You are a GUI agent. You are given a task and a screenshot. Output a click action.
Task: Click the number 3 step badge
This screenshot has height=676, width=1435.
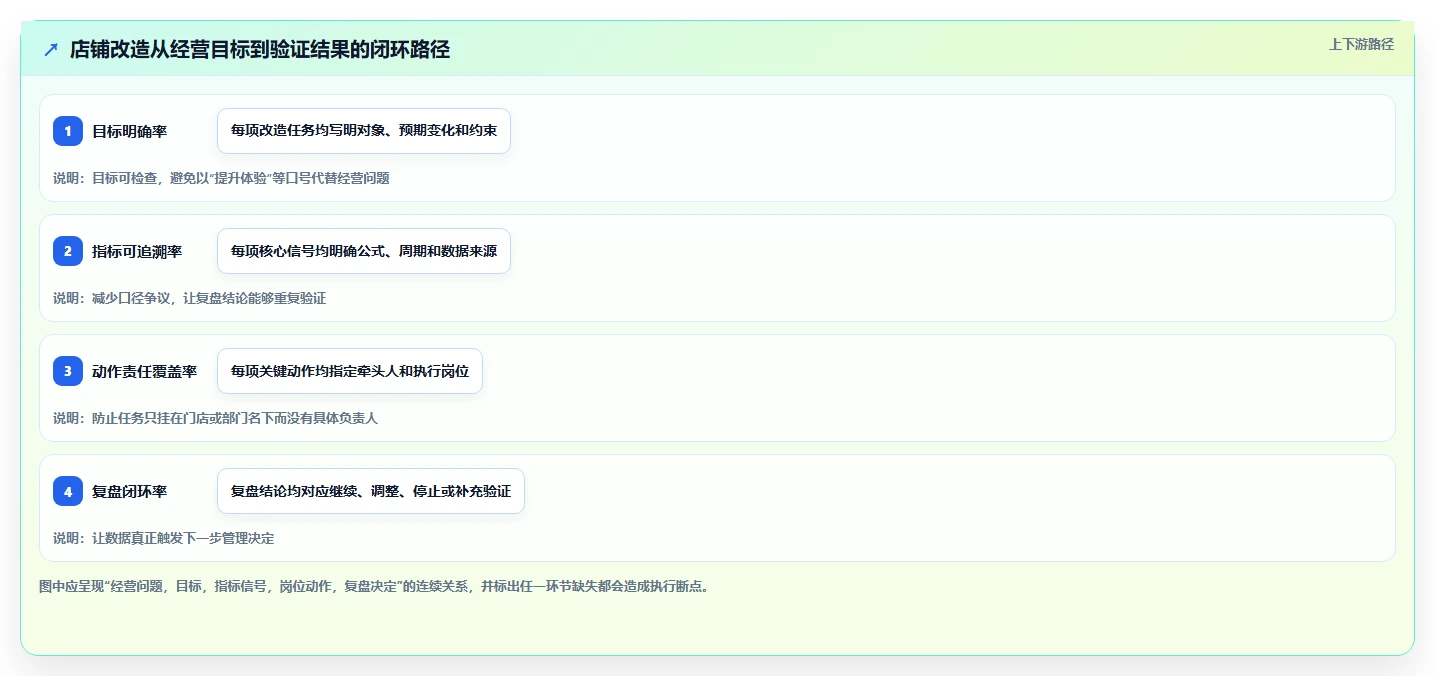pos(68,371)
